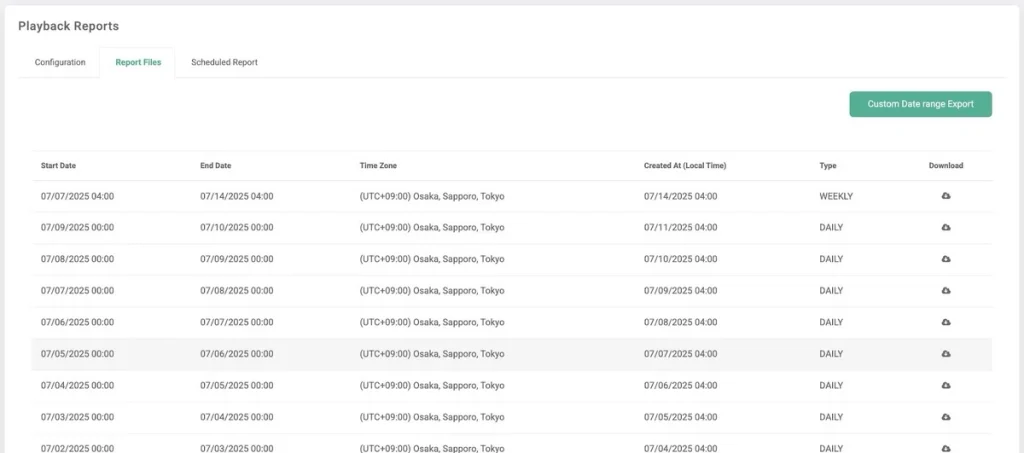Select row created at 07/07/2025 04:00
Viewport: 1024px width, 453px height.
click(x=500, y=354)
